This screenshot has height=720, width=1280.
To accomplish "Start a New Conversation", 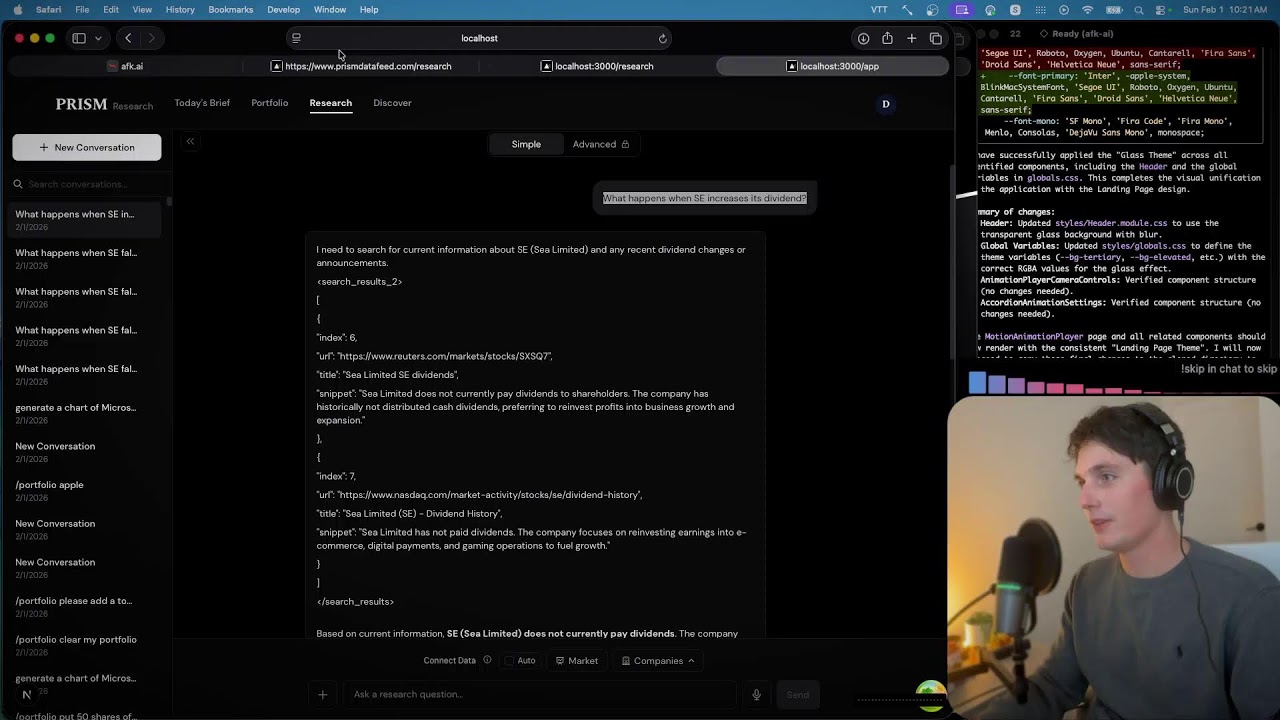I will pyautogui.click(x=87, y=147).
